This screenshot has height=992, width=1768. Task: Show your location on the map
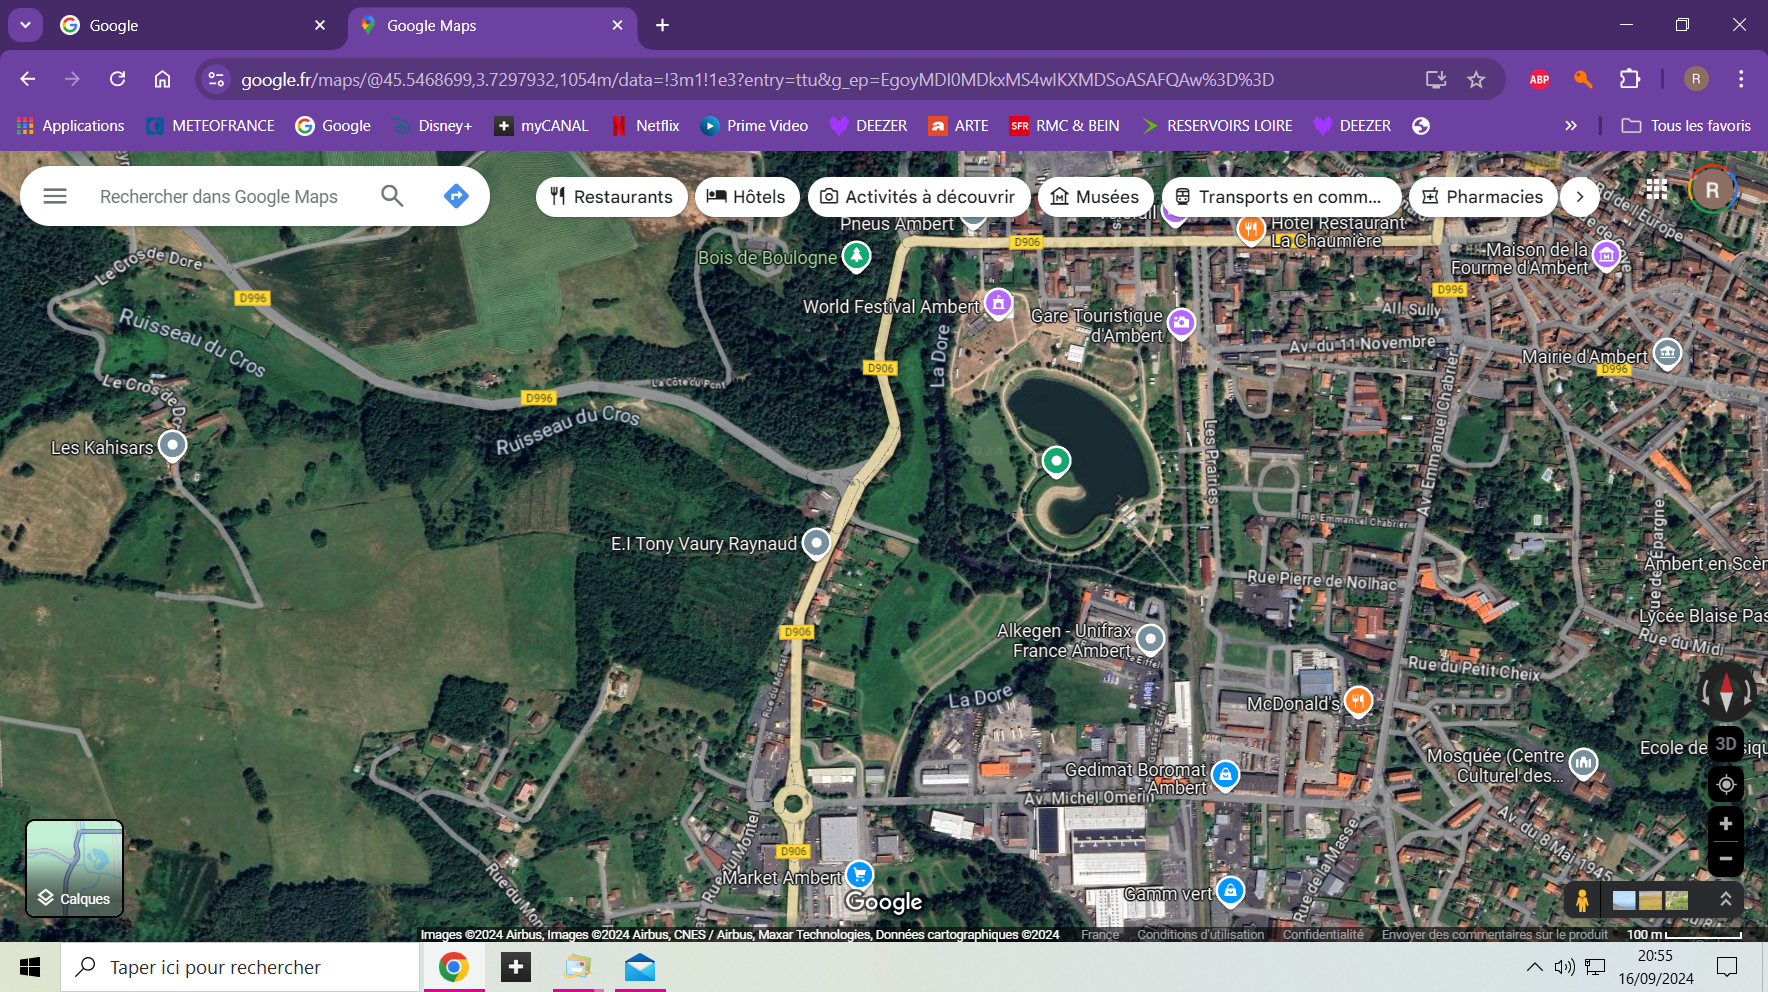tap(1726, 785)
